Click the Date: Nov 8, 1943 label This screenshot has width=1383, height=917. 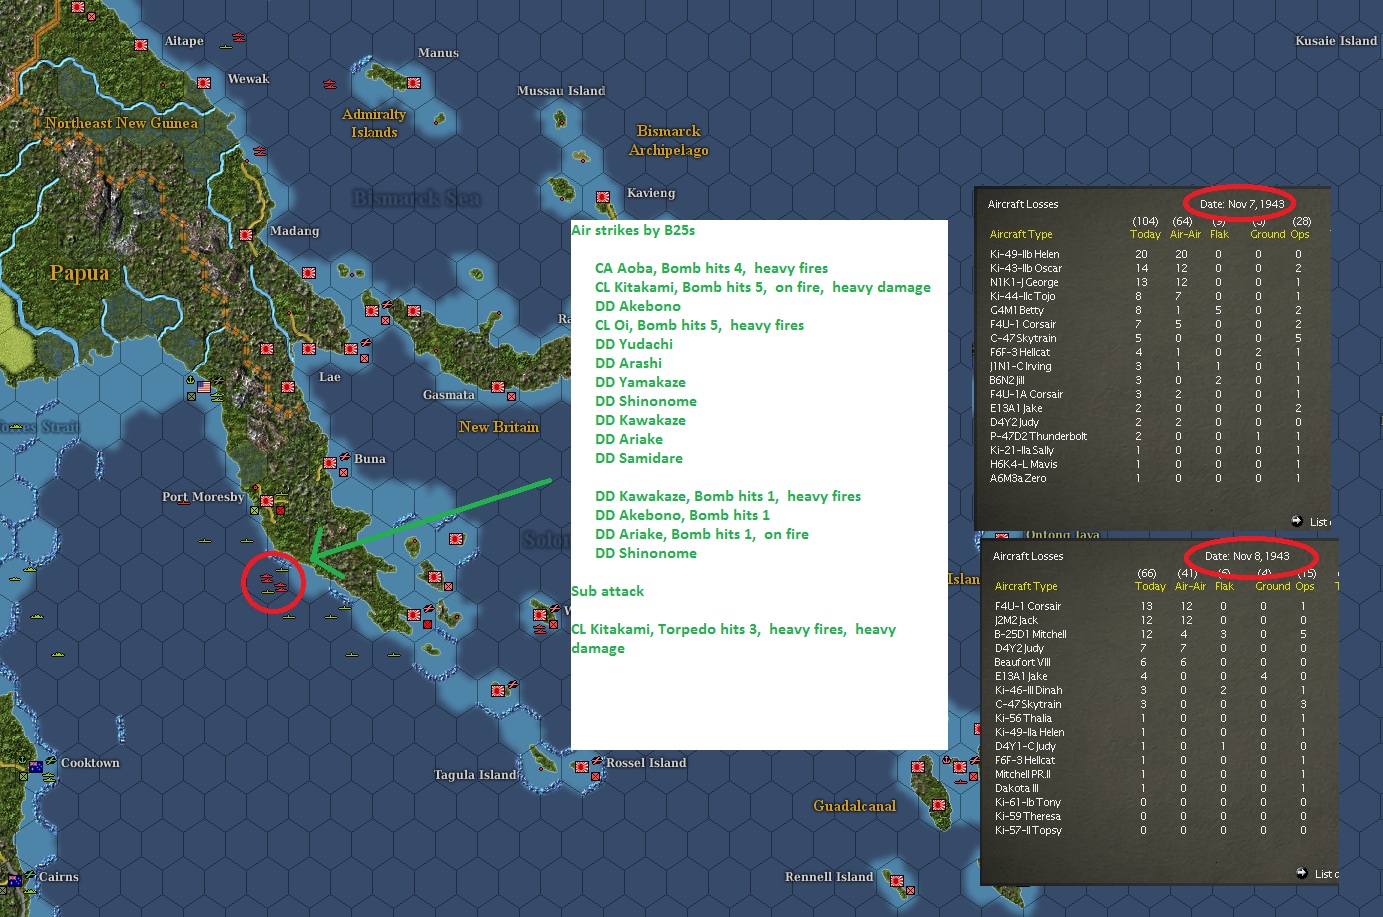pos(1247,556)
